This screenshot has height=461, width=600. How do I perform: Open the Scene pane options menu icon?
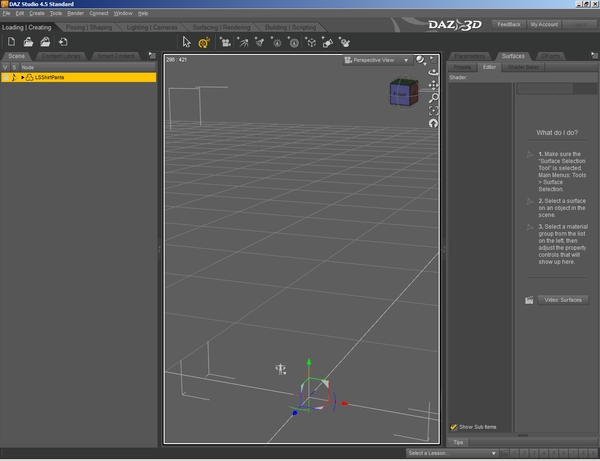pos(152,55)
